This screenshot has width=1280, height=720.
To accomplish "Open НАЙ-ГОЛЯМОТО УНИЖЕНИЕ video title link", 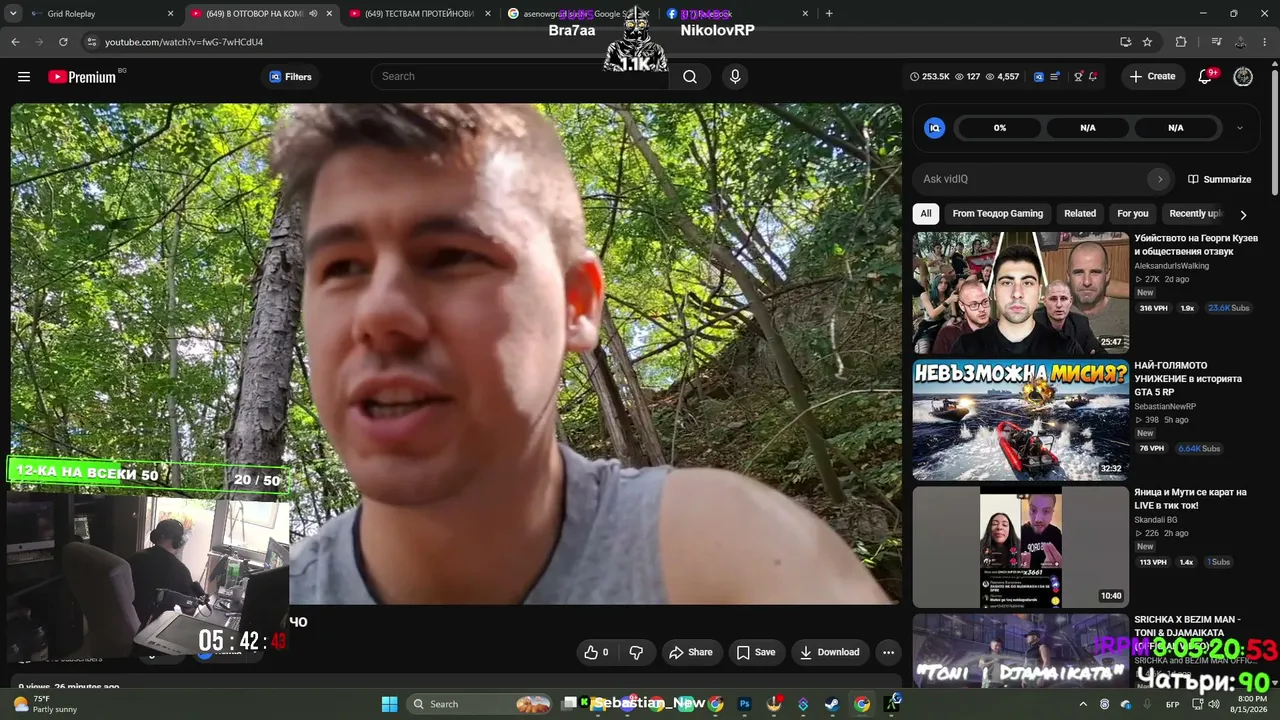I will [1188, 379].
